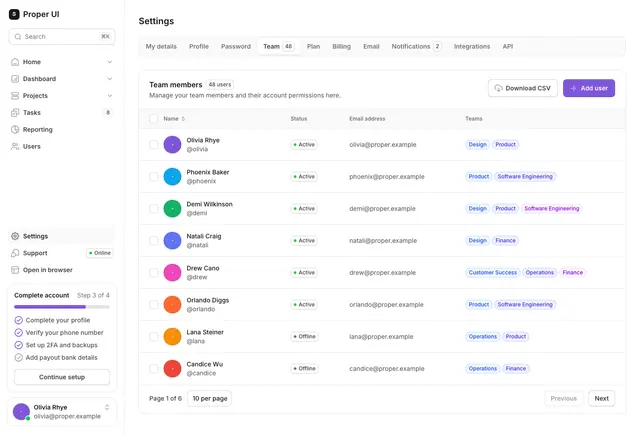Click the Proper UI logo icon
This screenshot has height=435, width=640.
click(x=14, y=14)
